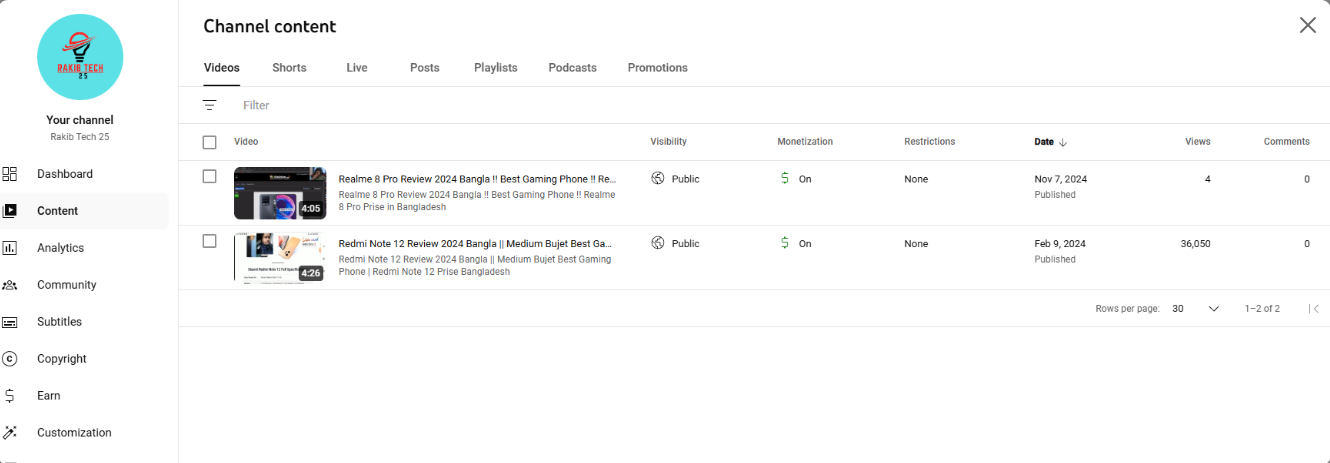
Task: Switch to the Podcasts tab
Action: click(572, 68)
